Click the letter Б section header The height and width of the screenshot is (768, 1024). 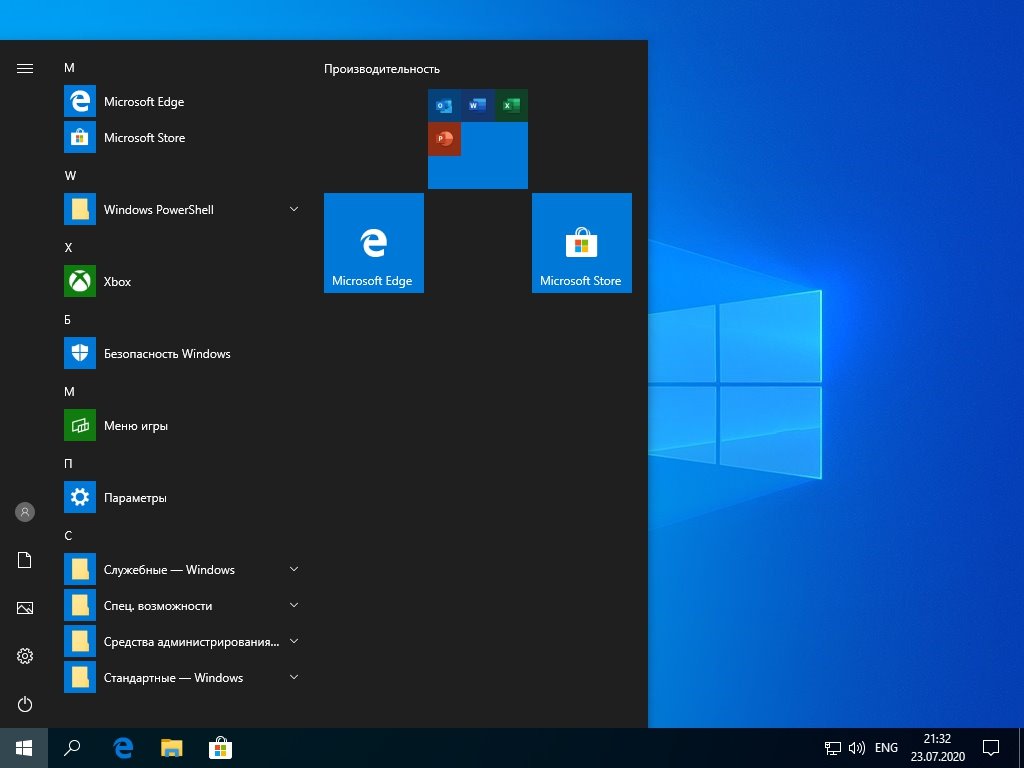tap(68, 320)
